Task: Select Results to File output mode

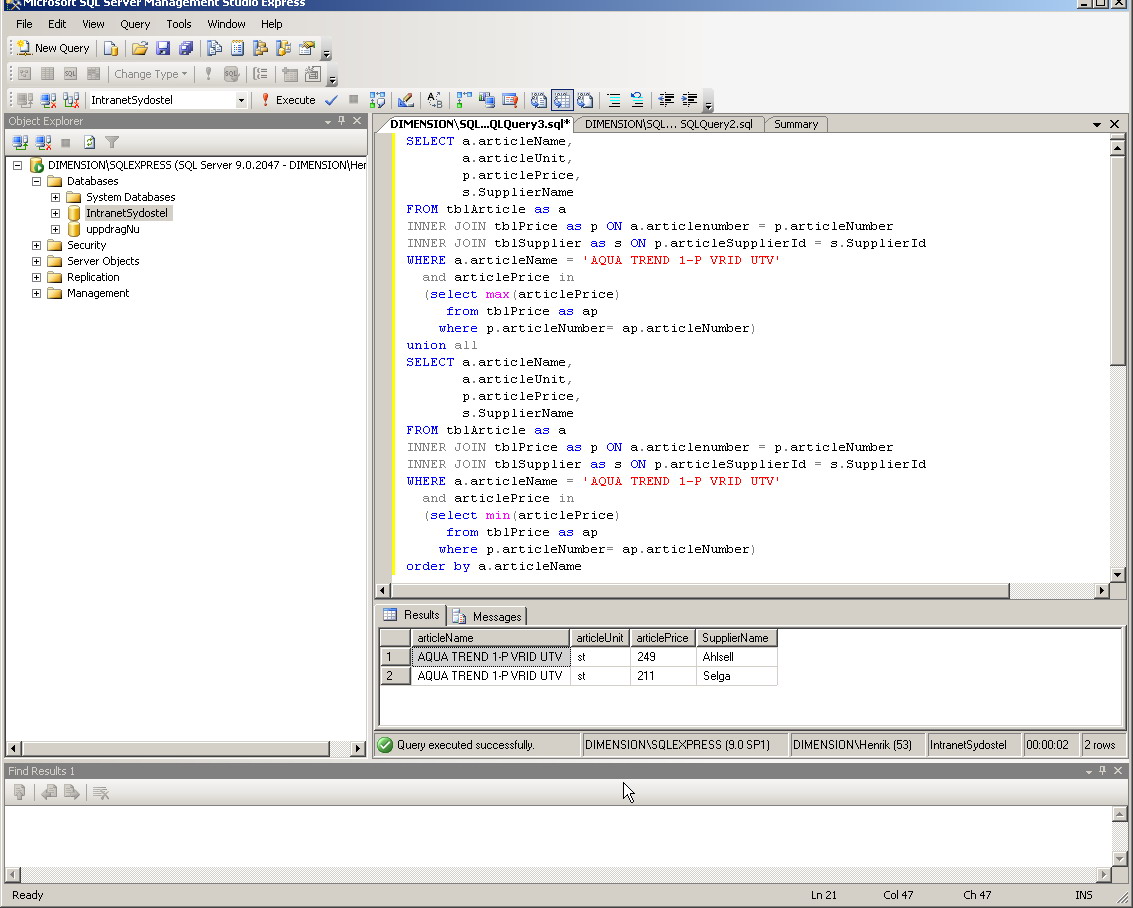Action: tap(585, 100)
